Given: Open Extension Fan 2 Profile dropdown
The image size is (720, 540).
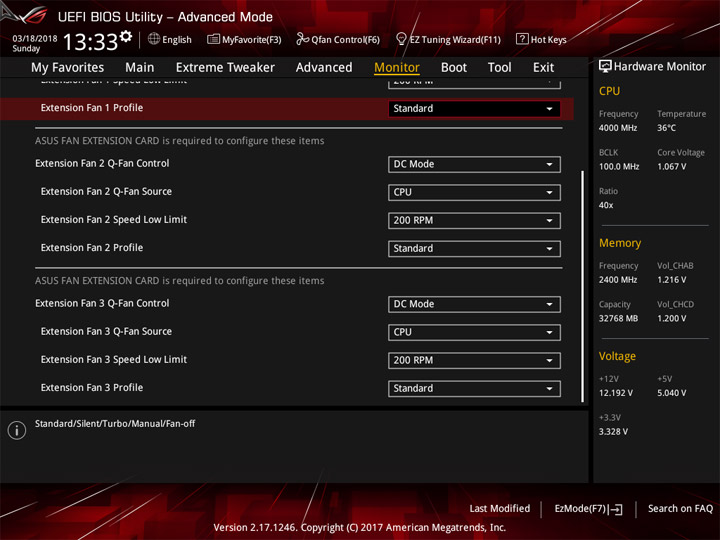Looking at the screenshot, I should tap(474, 248).
